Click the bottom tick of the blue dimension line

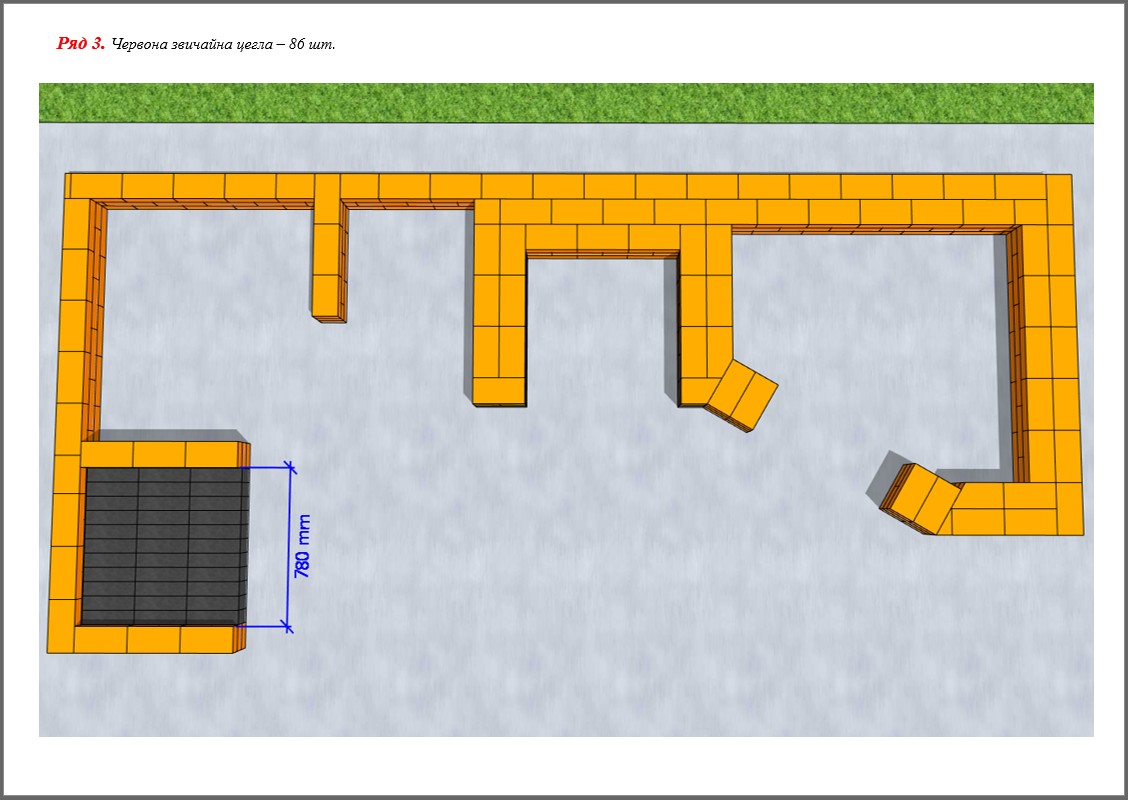point(289,627)
